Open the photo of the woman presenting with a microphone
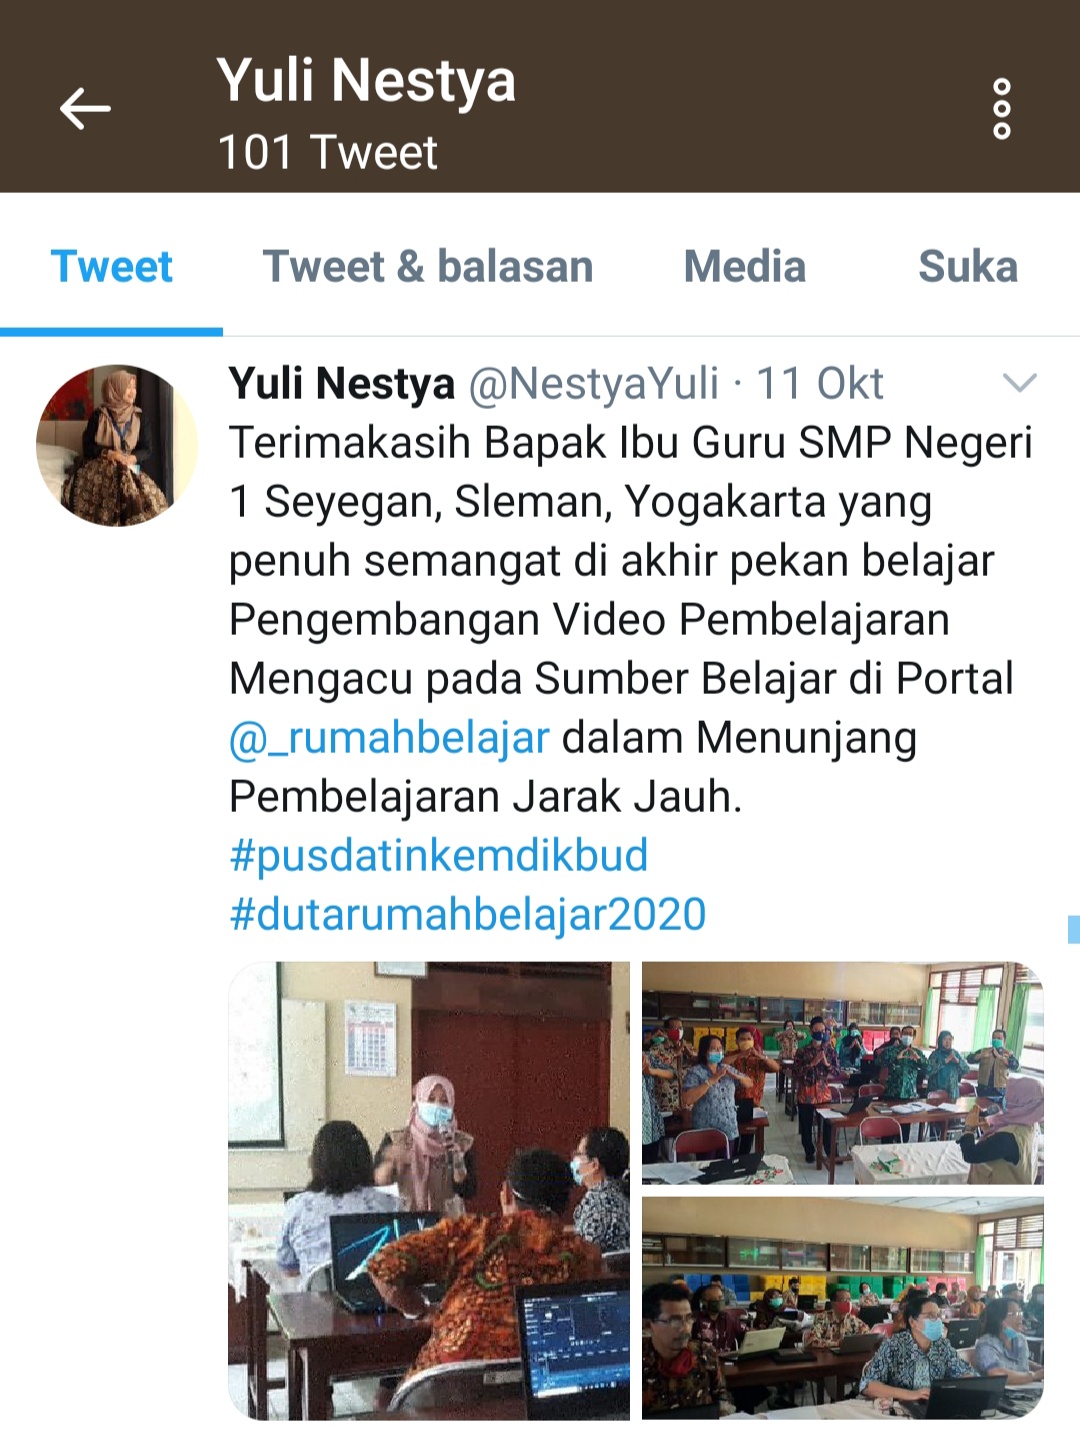Image resolution: width=1080 pixels, height=1432 pixels. coord(429,1191)
